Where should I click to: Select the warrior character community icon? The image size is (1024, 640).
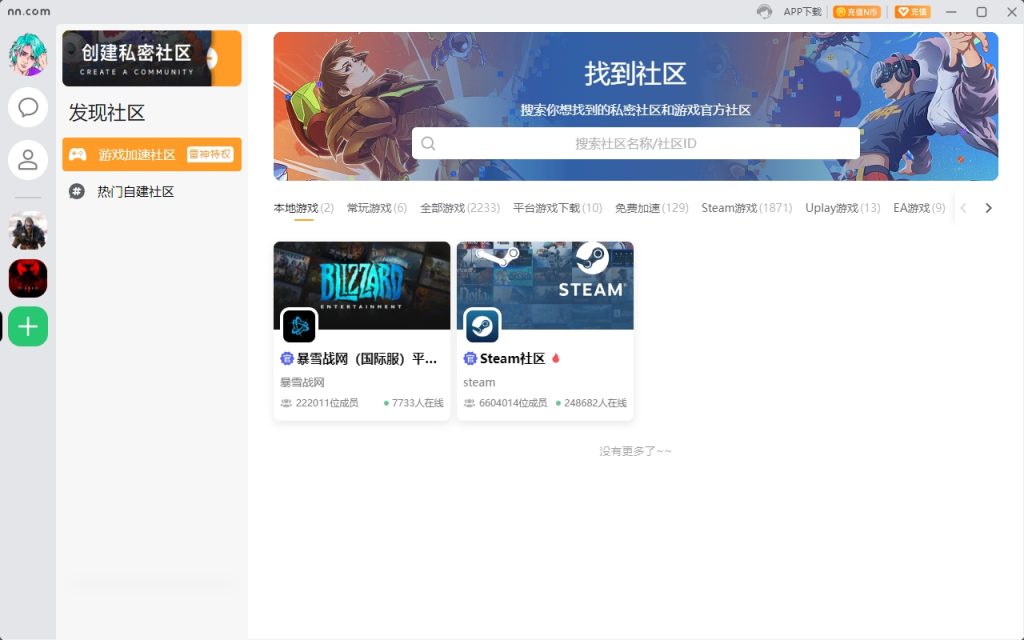(28, 231)
